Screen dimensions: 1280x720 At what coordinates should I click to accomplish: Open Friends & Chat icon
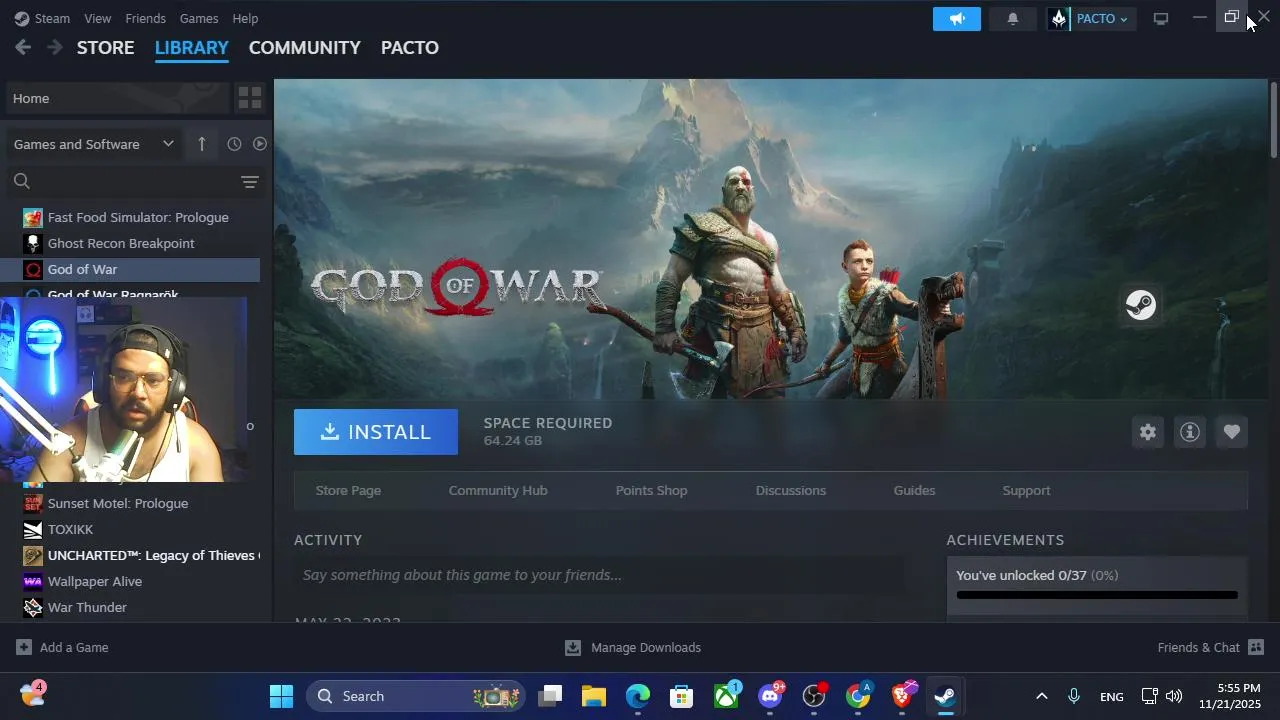coord(1257,647)
